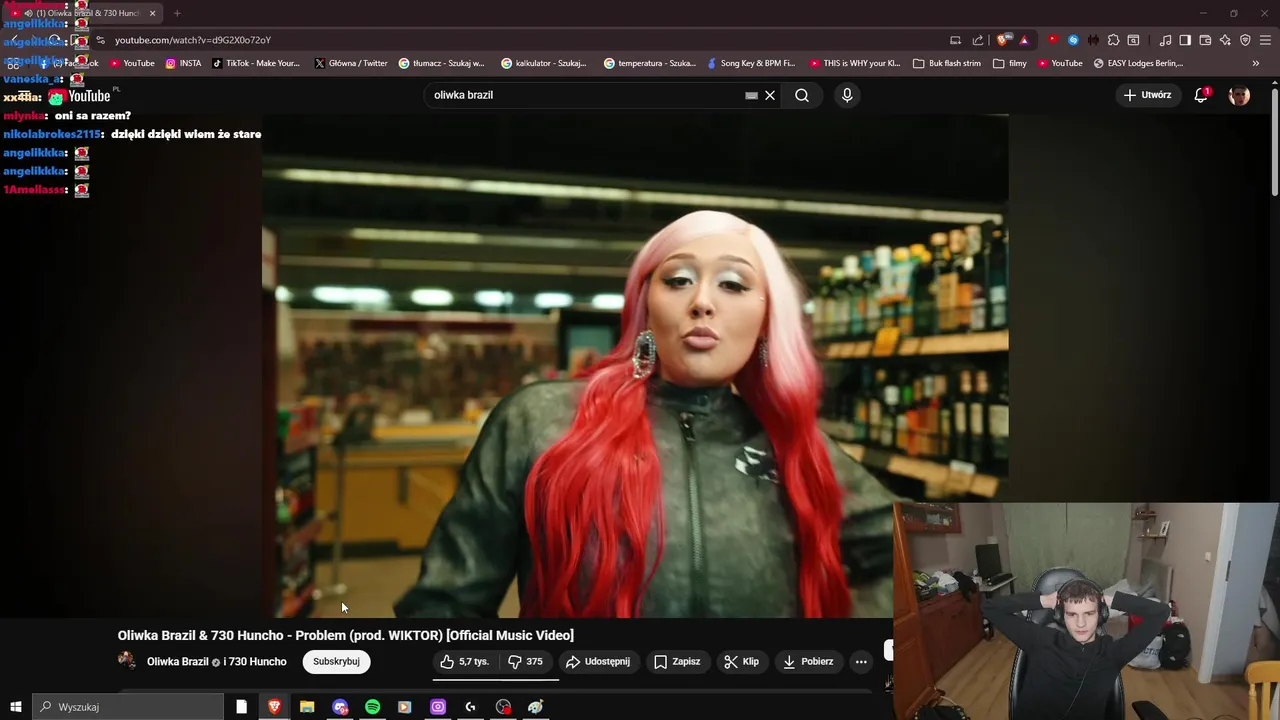The width and height of the screenshot is (1280, 720).
Task: Open the kalkulator Google search bookmark
Action: click(544, 63)
